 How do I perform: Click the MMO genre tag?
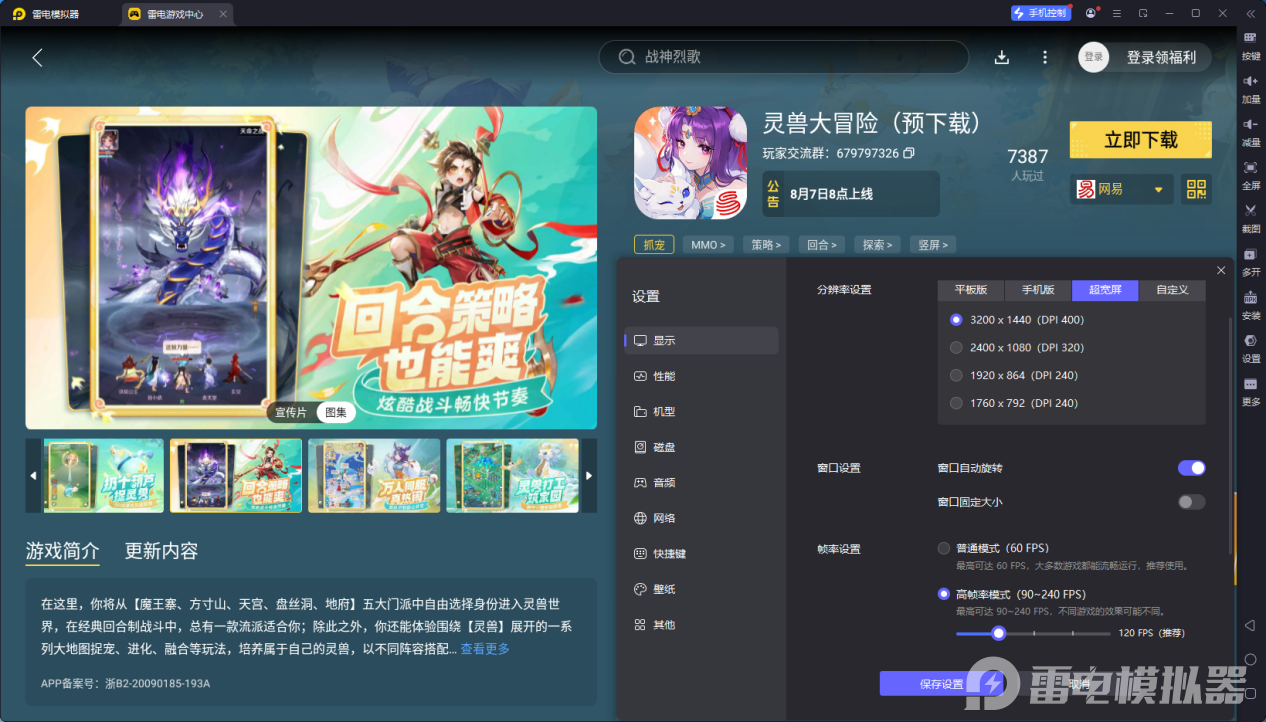tap(709, 244)
